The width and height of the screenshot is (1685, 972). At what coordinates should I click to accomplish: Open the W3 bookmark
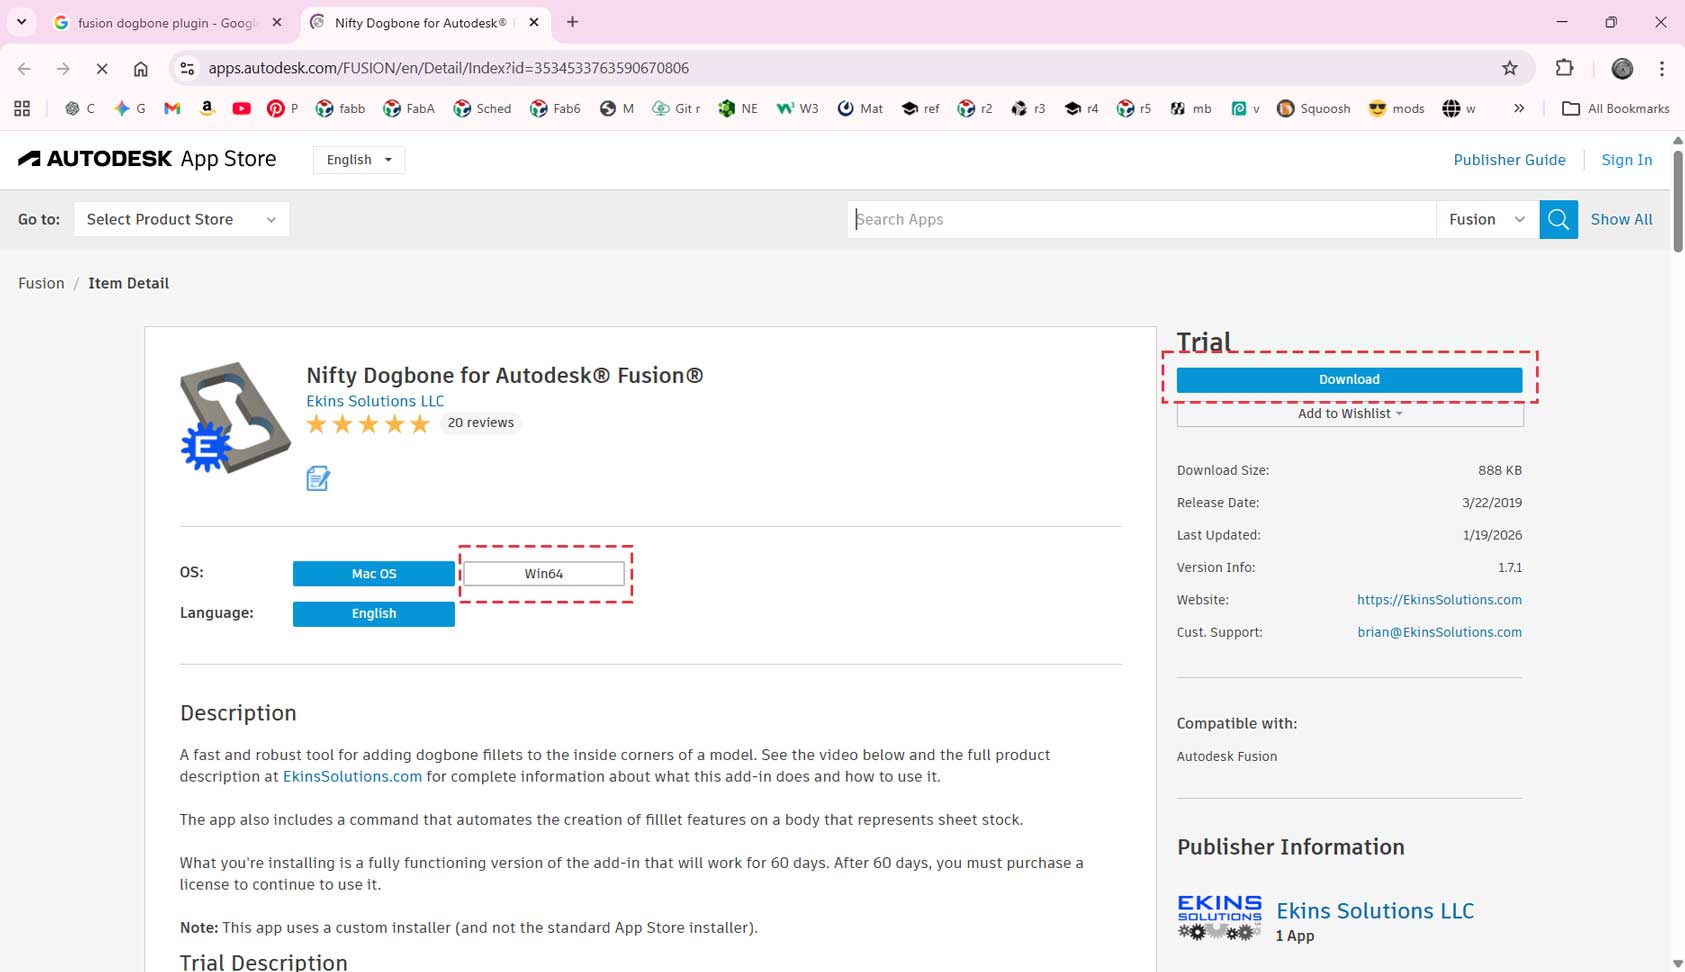point(797,108)
